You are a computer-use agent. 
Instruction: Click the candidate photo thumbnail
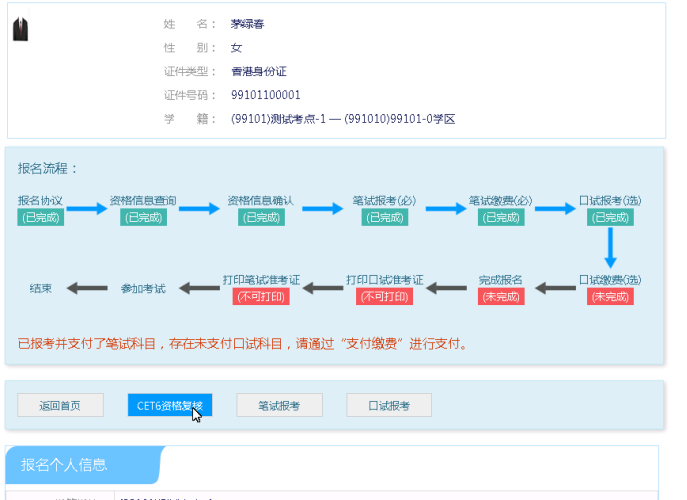[20, 30]
